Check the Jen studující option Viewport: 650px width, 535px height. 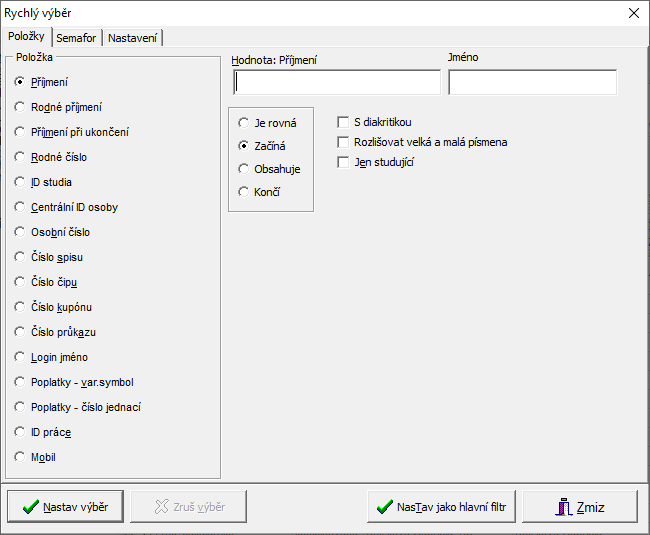pyautogui.click(x=345, y=162)
